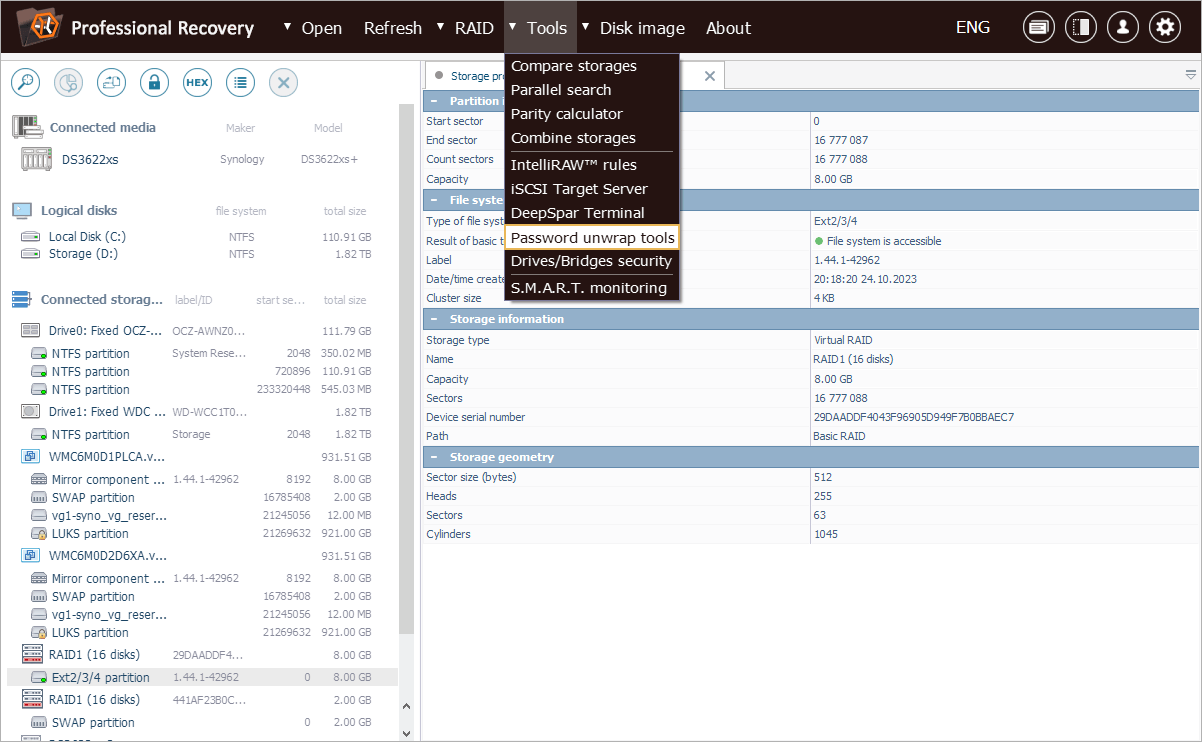
Task: Click the Logical disks monitor icon
Action: (x=22, y=211)
